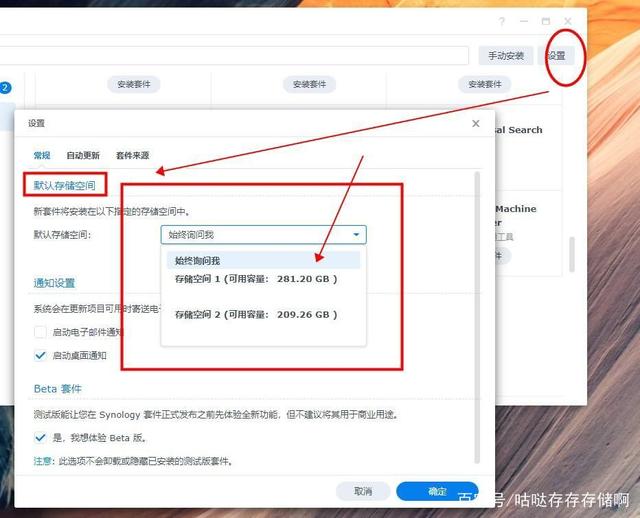Click the Beta 套件 section heading
Viewport: 640px width, 518px height.
(58, 389)
